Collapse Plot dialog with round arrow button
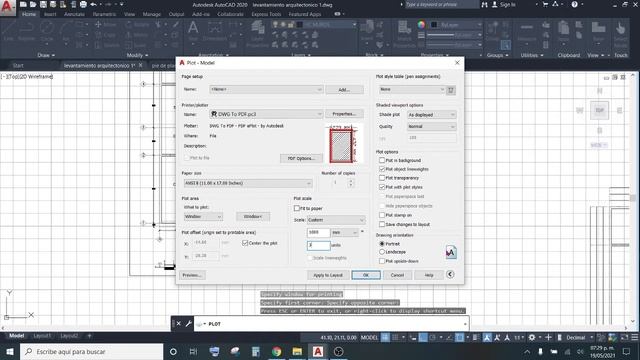This screenshot has width=640, height=360. coord(450,274)
